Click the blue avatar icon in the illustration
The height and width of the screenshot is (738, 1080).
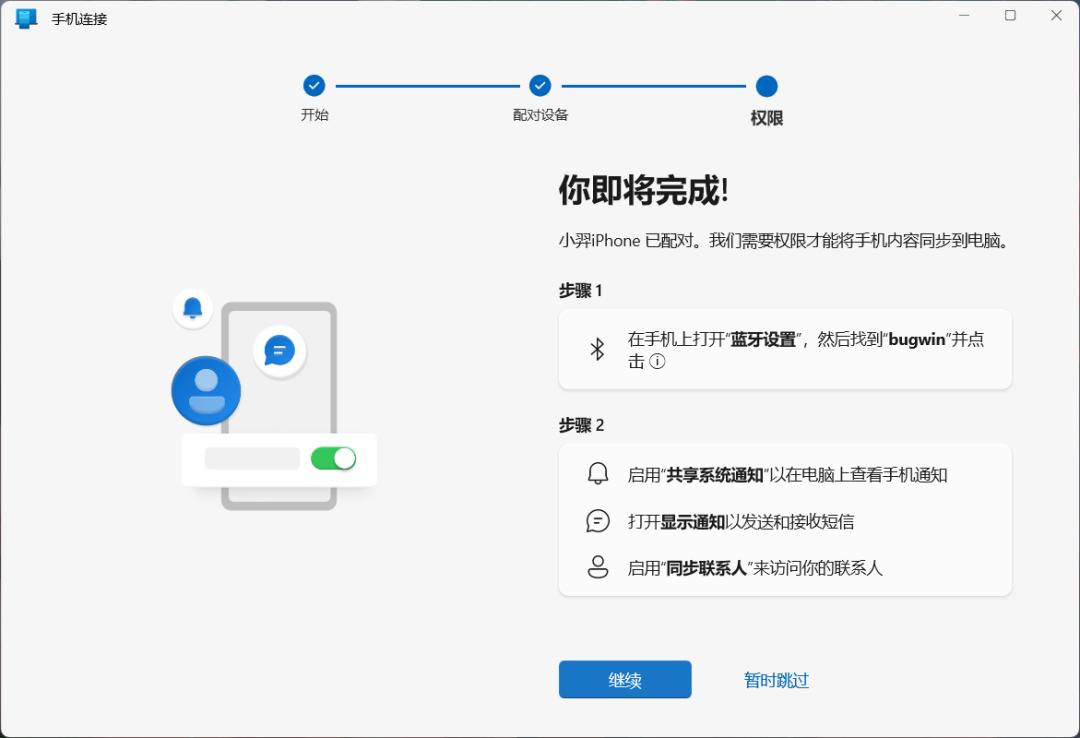click(x=205, y=391)
